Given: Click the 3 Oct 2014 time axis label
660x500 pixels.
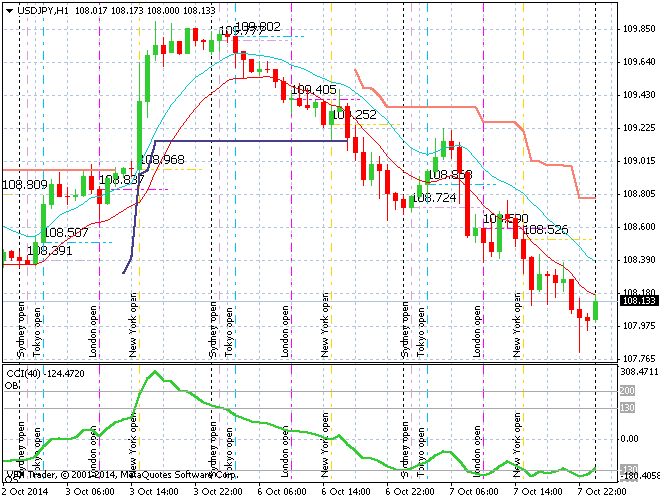Looking at the screenshot, I should click(x=26, y=492).
